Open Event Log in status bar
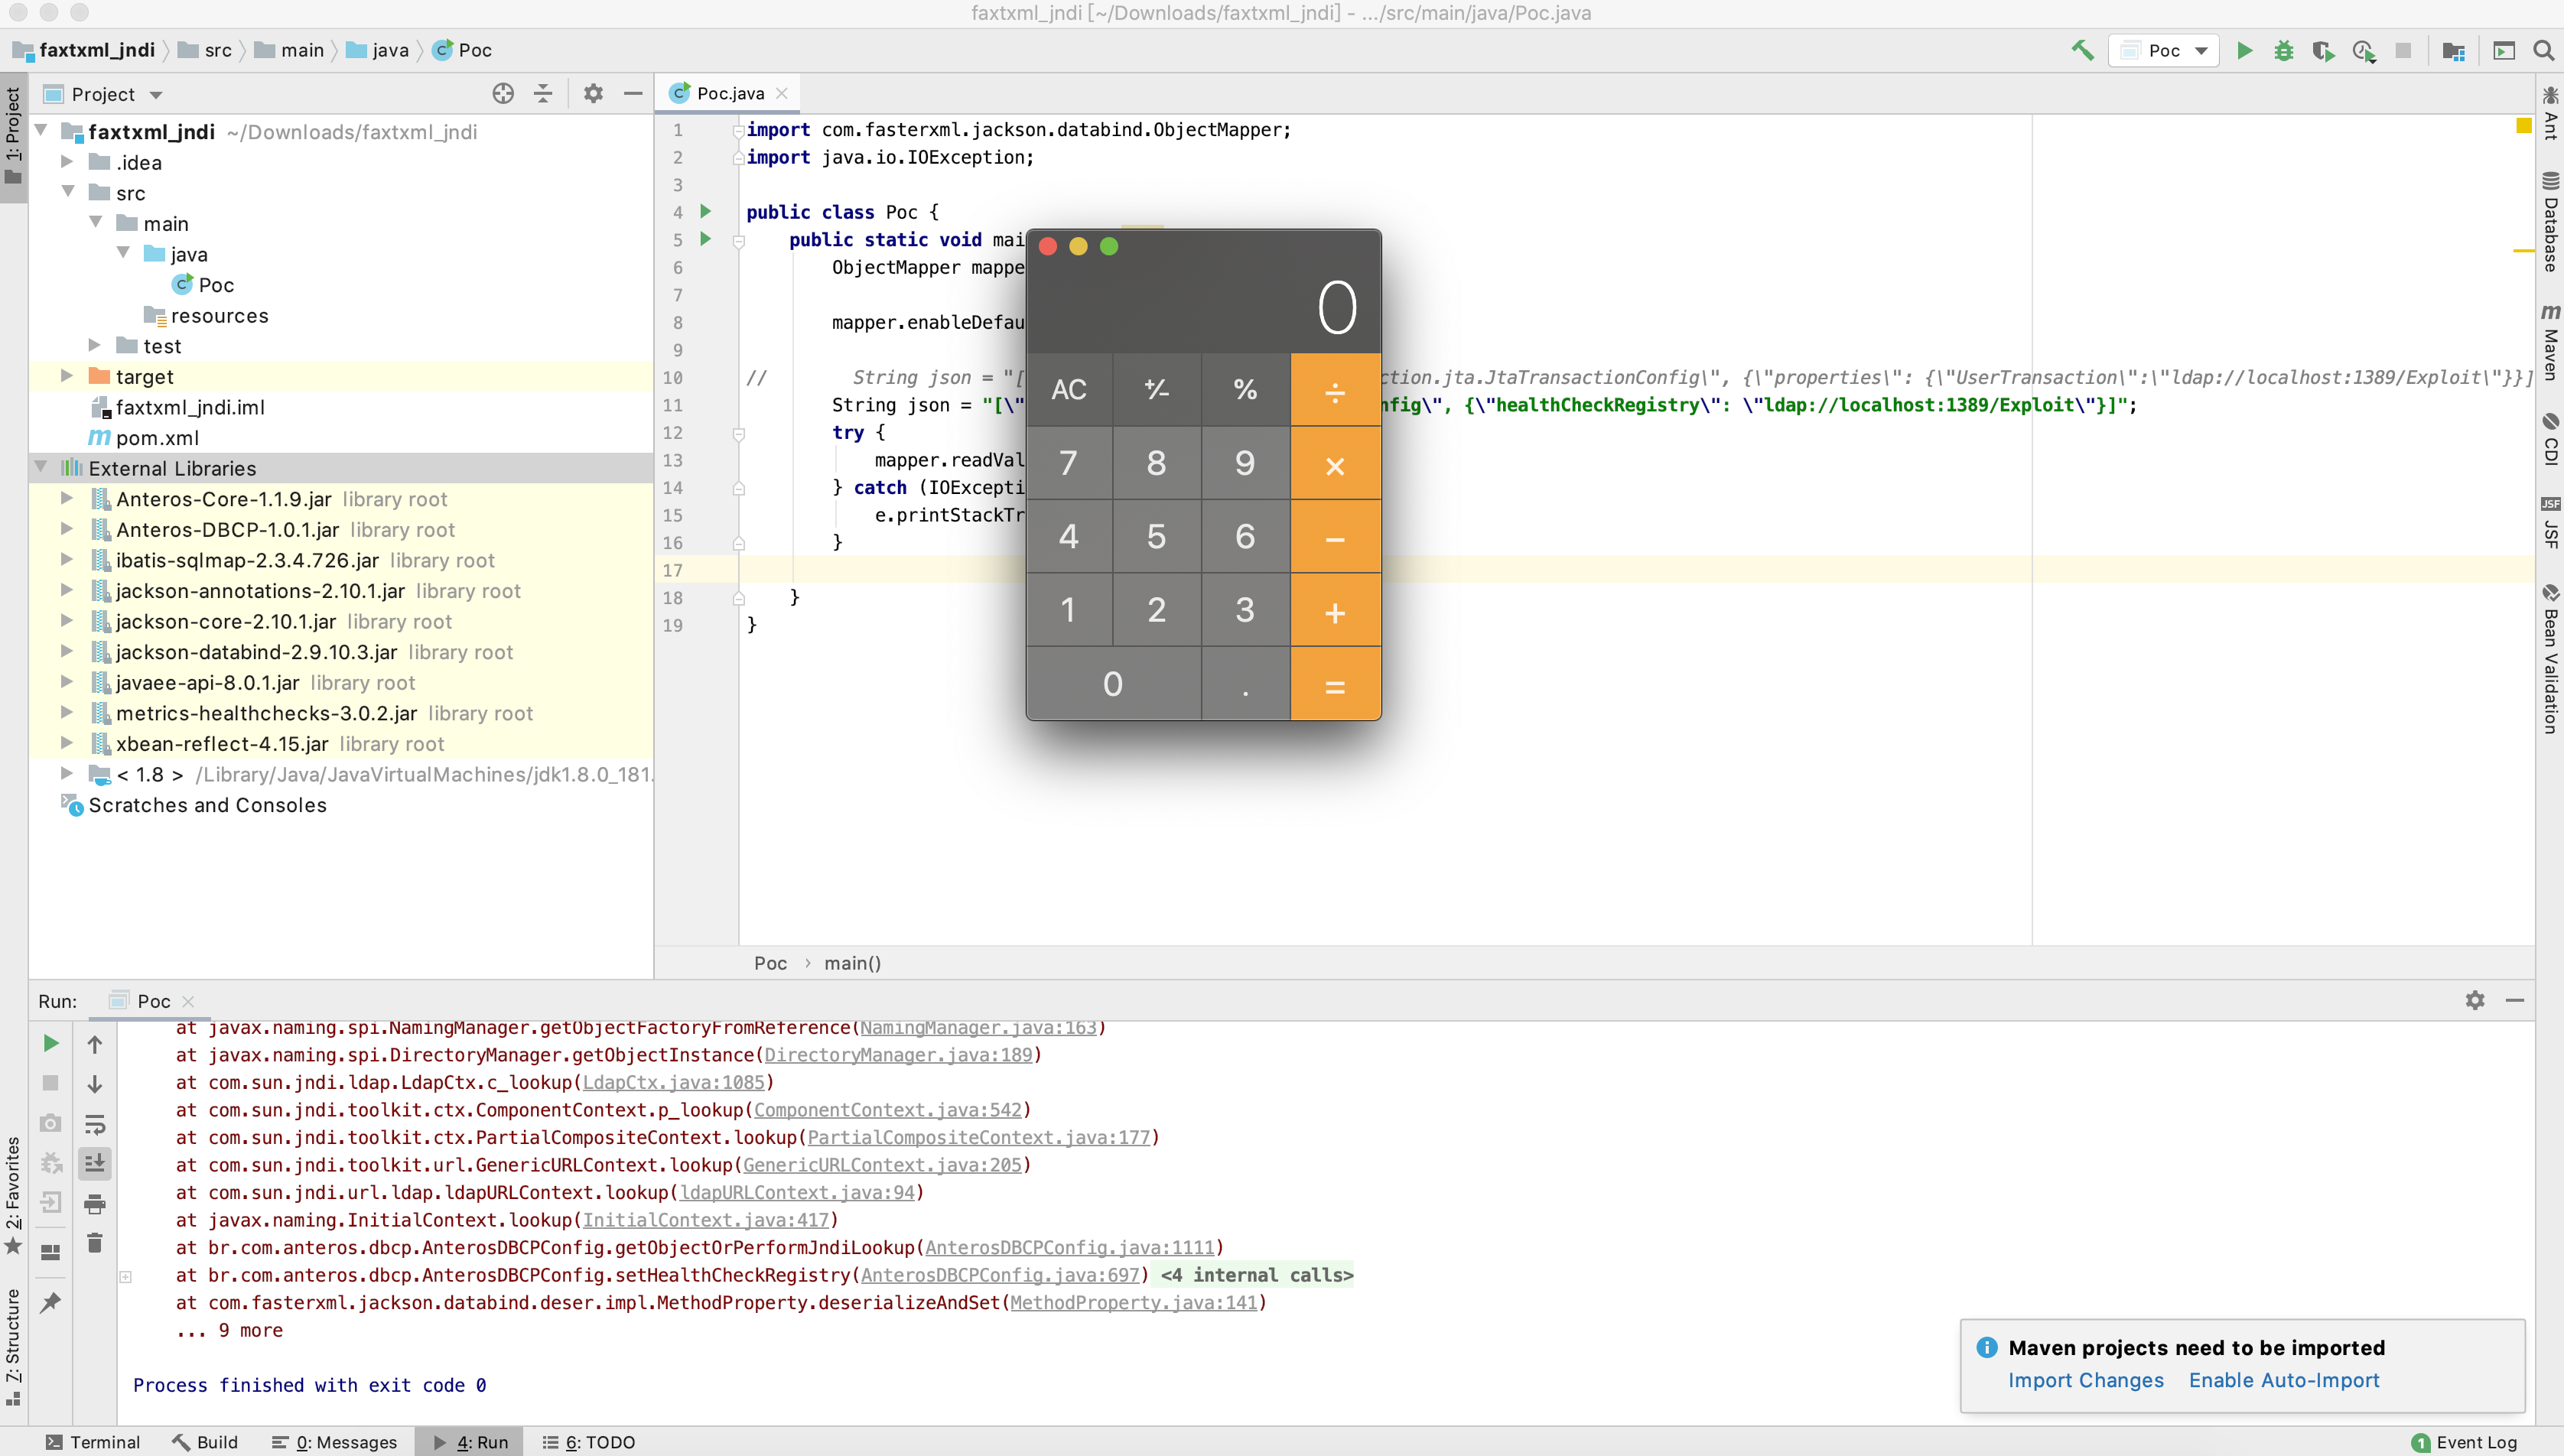This screenshot has height=1456, width=2564. pos(2463,1442)
